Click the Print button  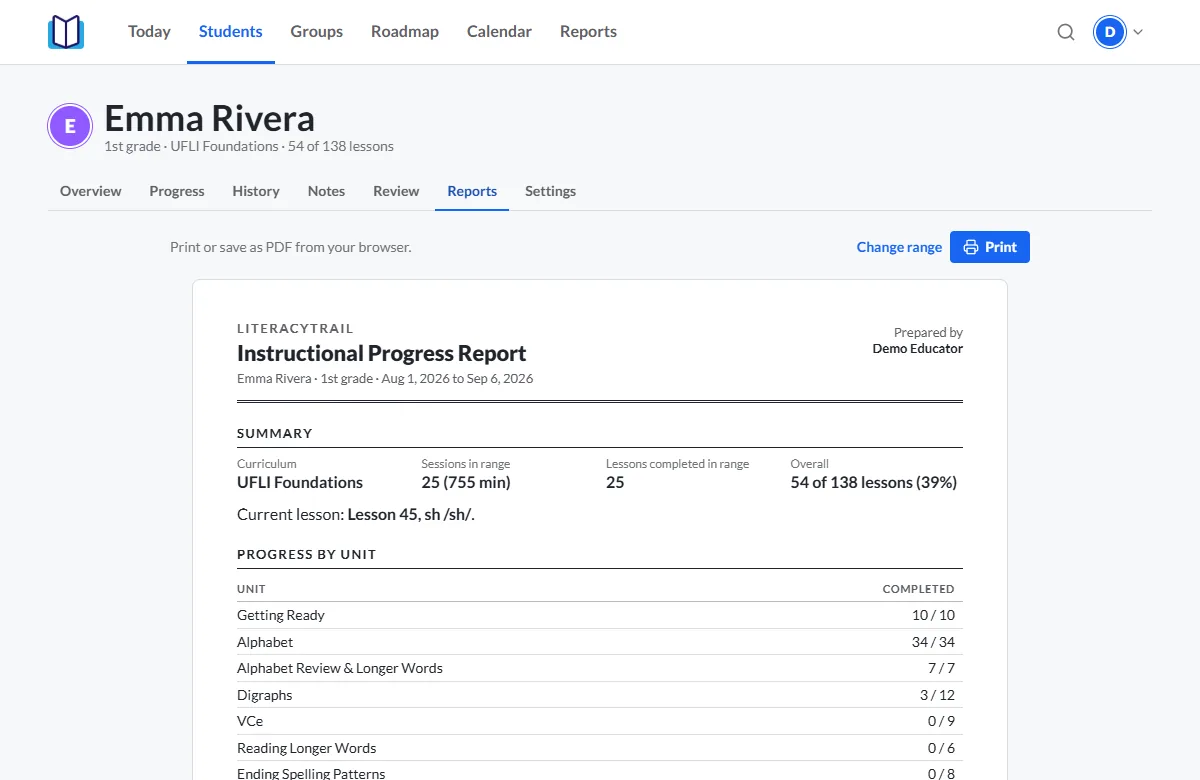[990, 247]
